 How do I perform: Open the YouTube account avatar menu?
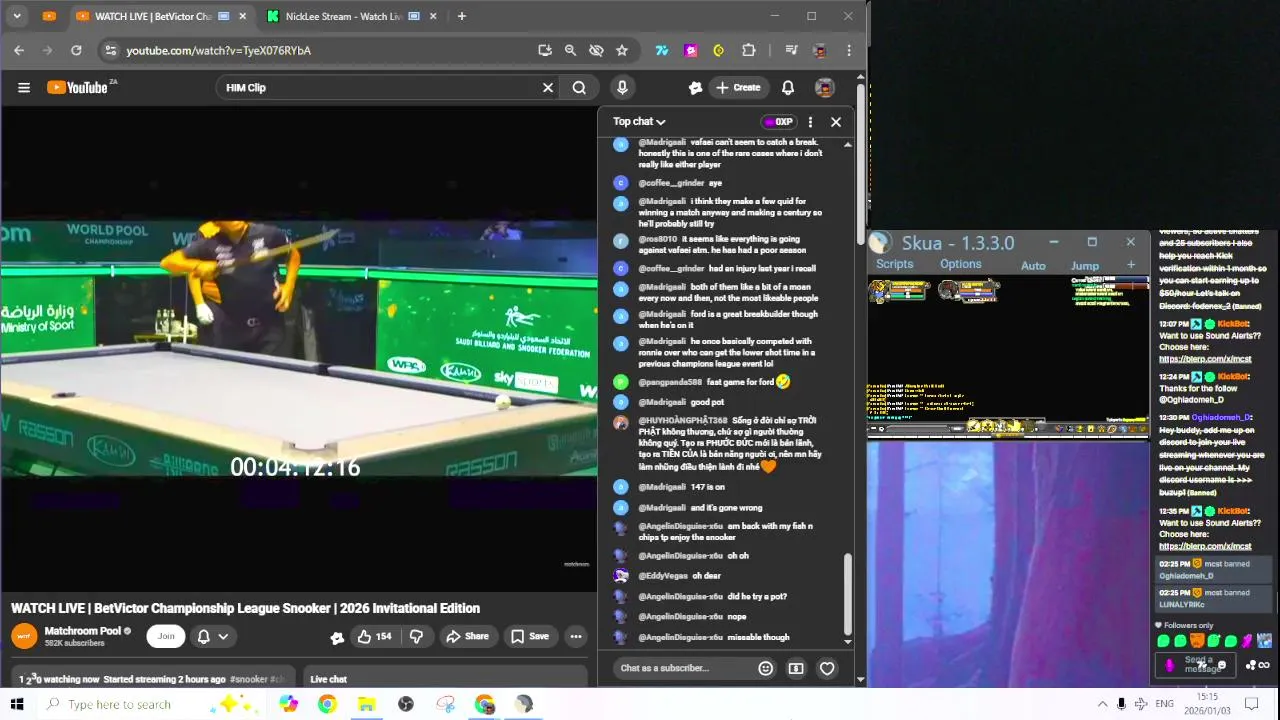coord(825,88)
